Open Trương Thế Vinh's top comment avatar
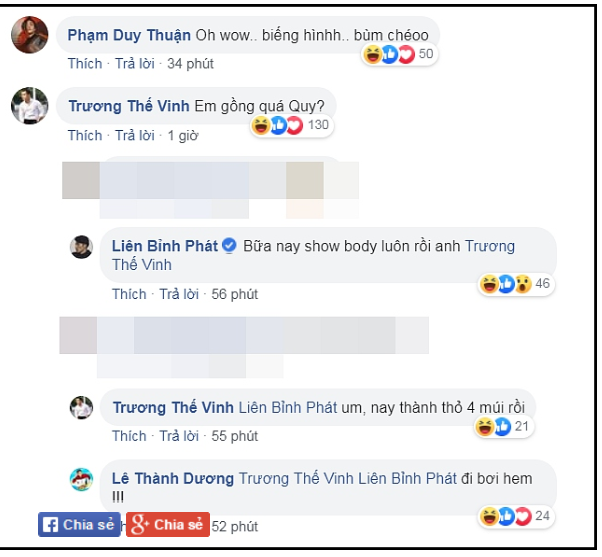The width and height of the screenshot is (602, 557). click(x=30, y=106)
